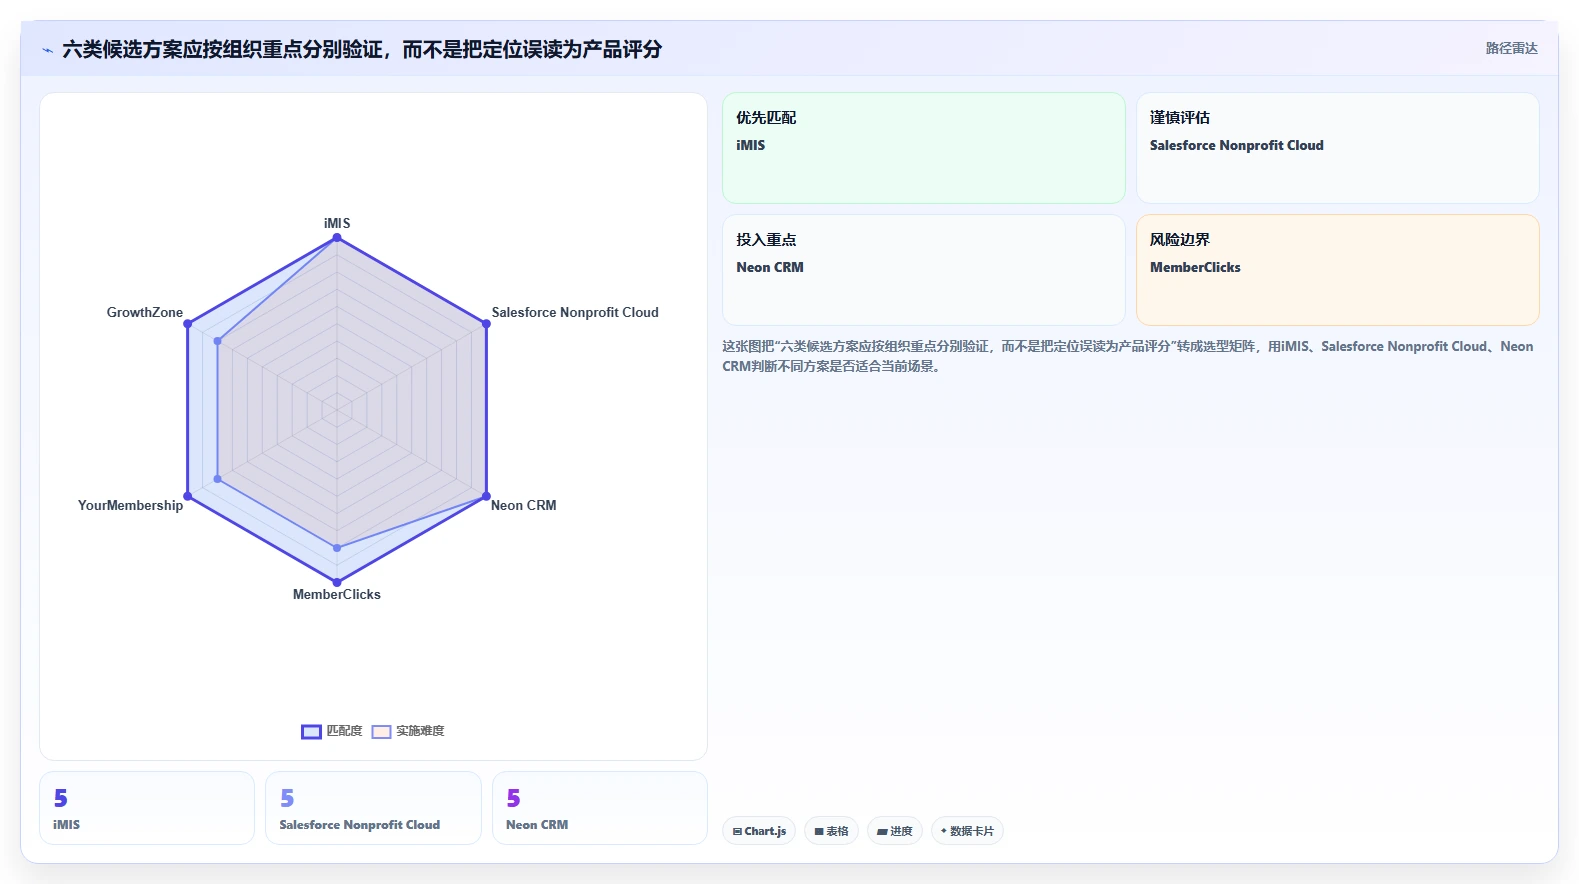The width and height of the screenshot is (1579, 884).
Task: Click the 表格 tag
Action: point(831,831)
